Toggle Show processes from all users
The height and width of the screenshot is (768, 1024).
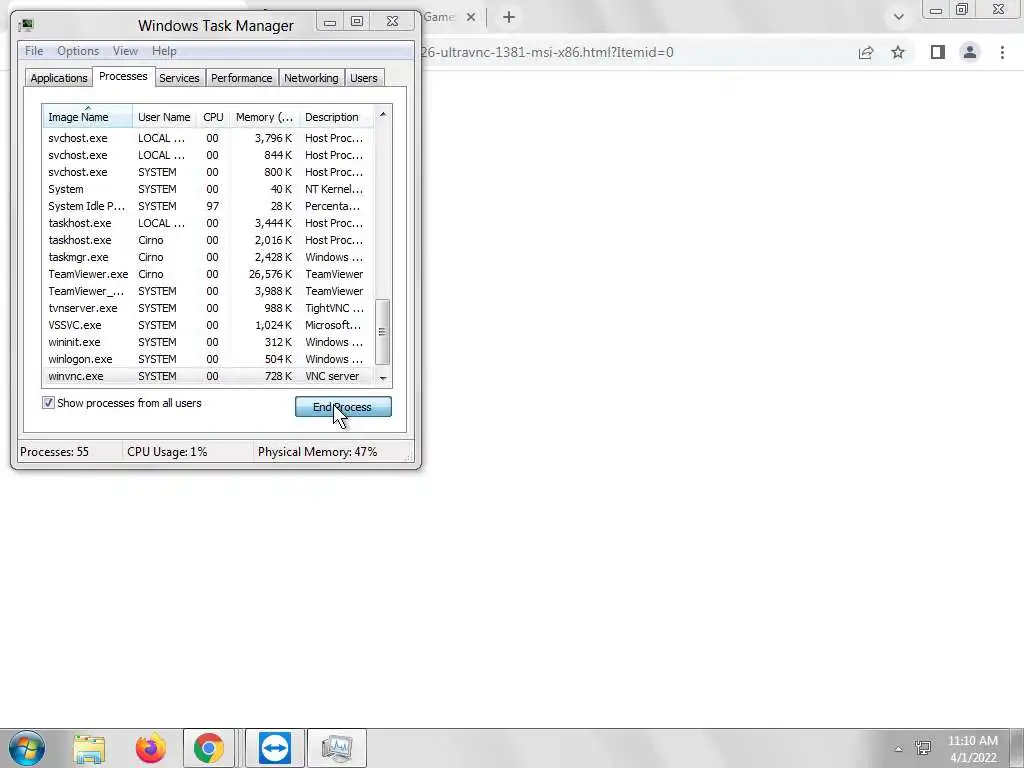[48, 403]
